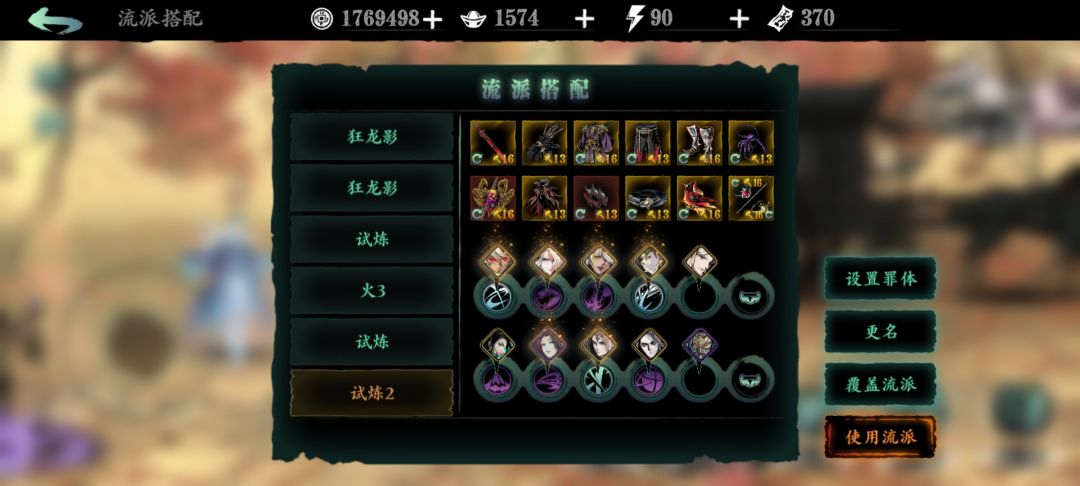Screen dimensions: 1080x486
Task: Open the ticket currency icon
Action: click(x=780, y=19)
